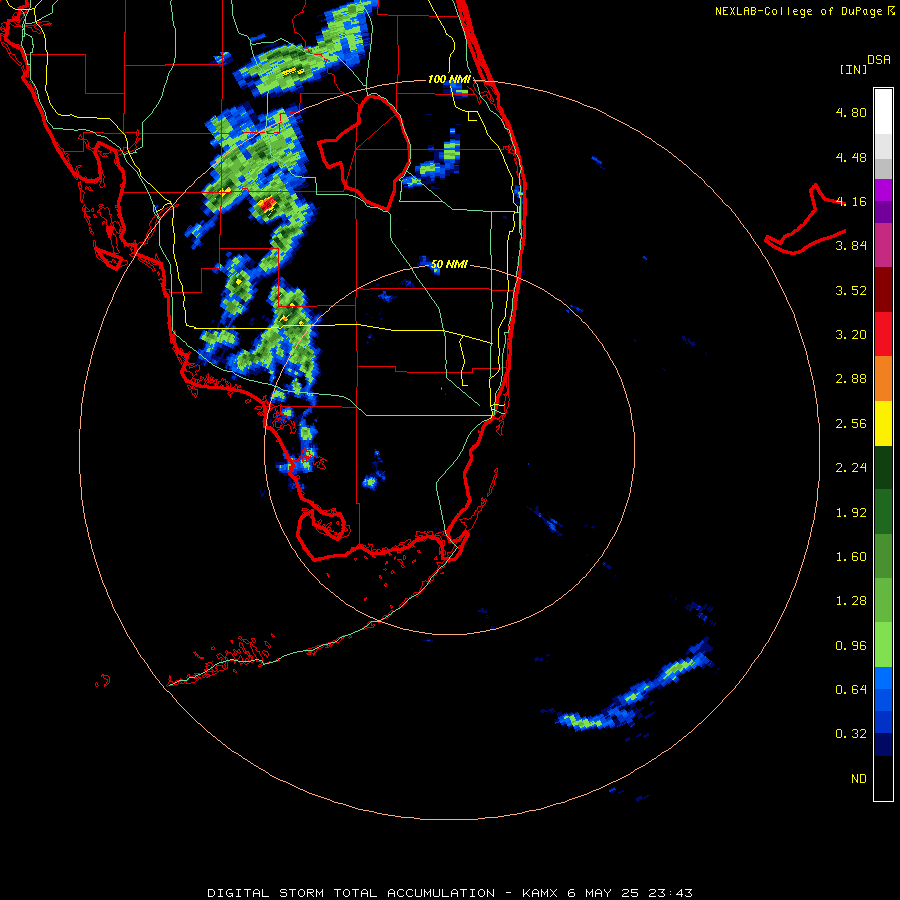Image resolution: width=900 pixels, height=900 pixels.
Task: Select the 3.52 legend value
Action: click(x=851, y=290)
